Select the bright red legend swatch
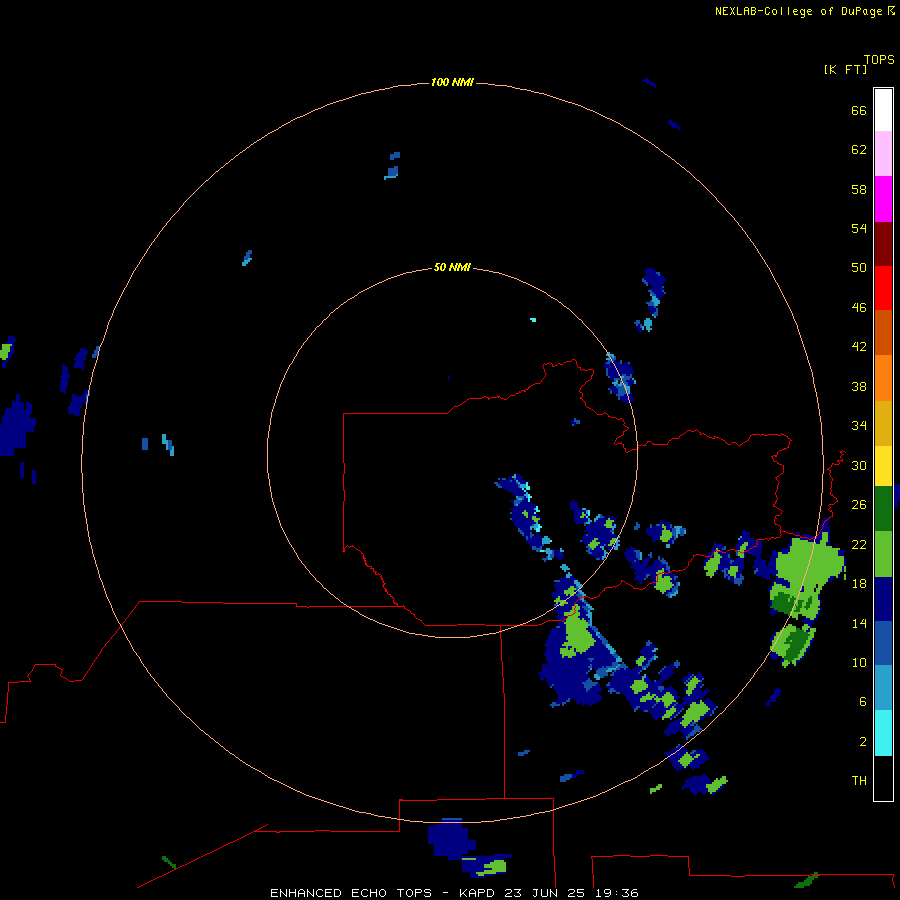900x900 pixels. [x=883, y=288]
